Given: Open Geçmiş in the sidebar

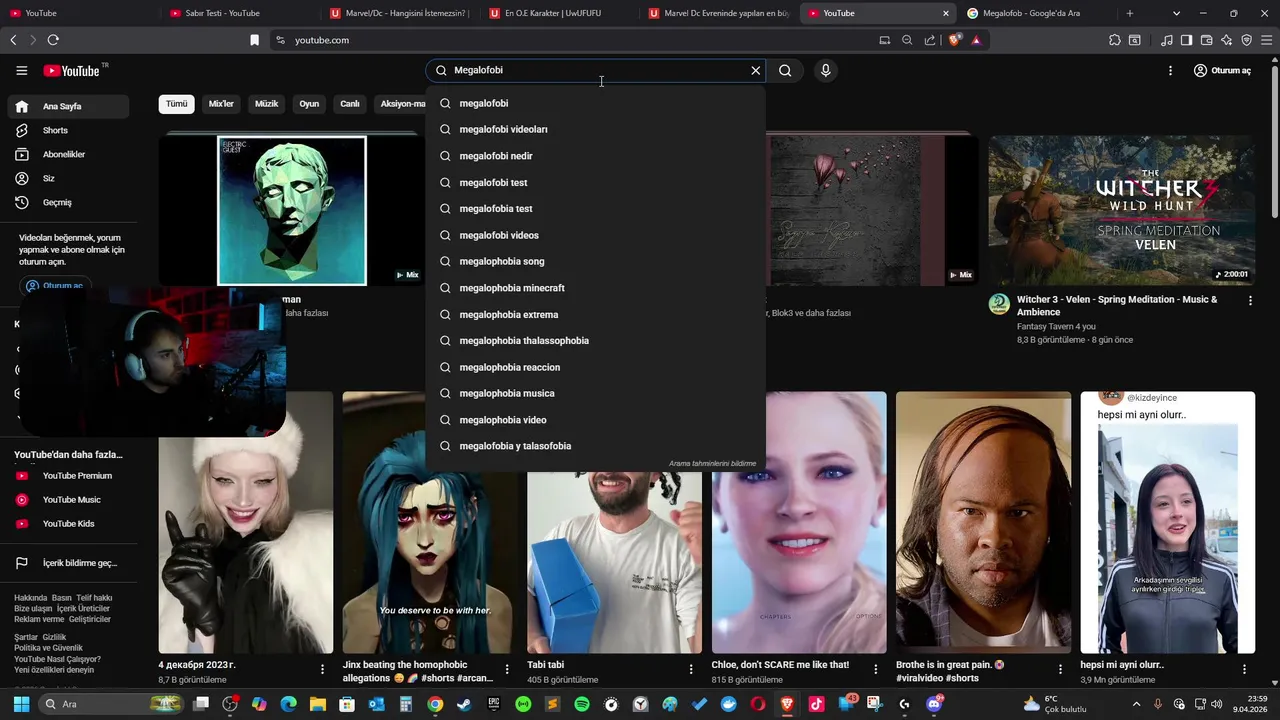Looking at the screenshot, I should 68,202.
